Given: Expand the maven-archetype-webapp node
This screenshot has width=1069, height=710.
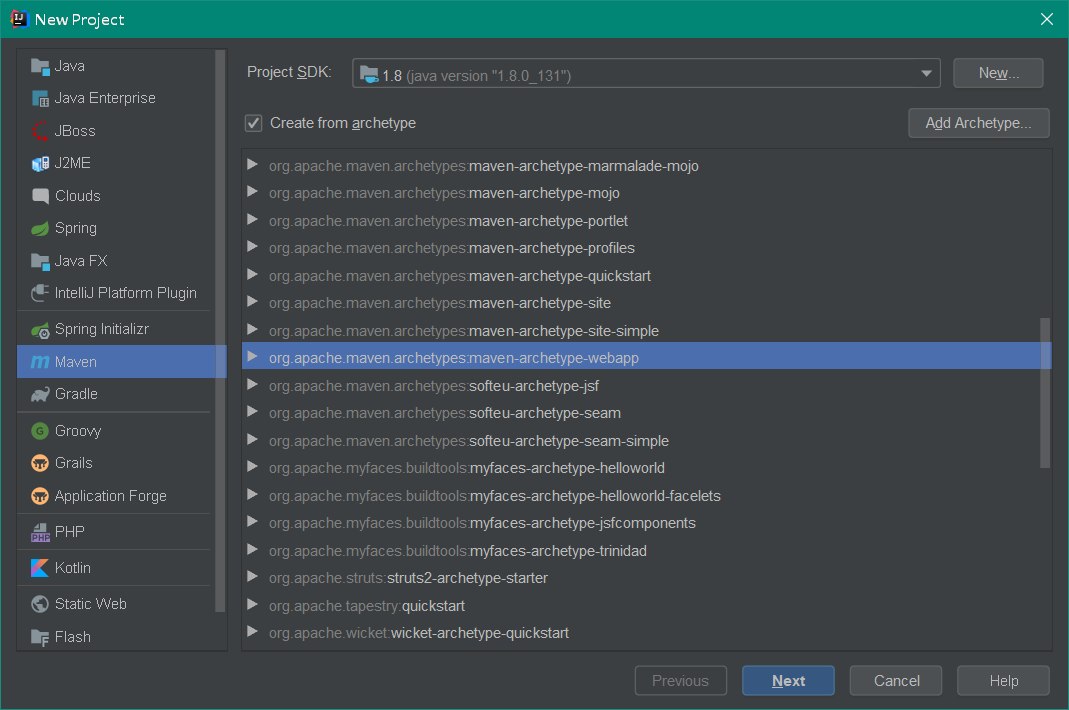Looking at the screenshot, I should click(x=252, y=357).
